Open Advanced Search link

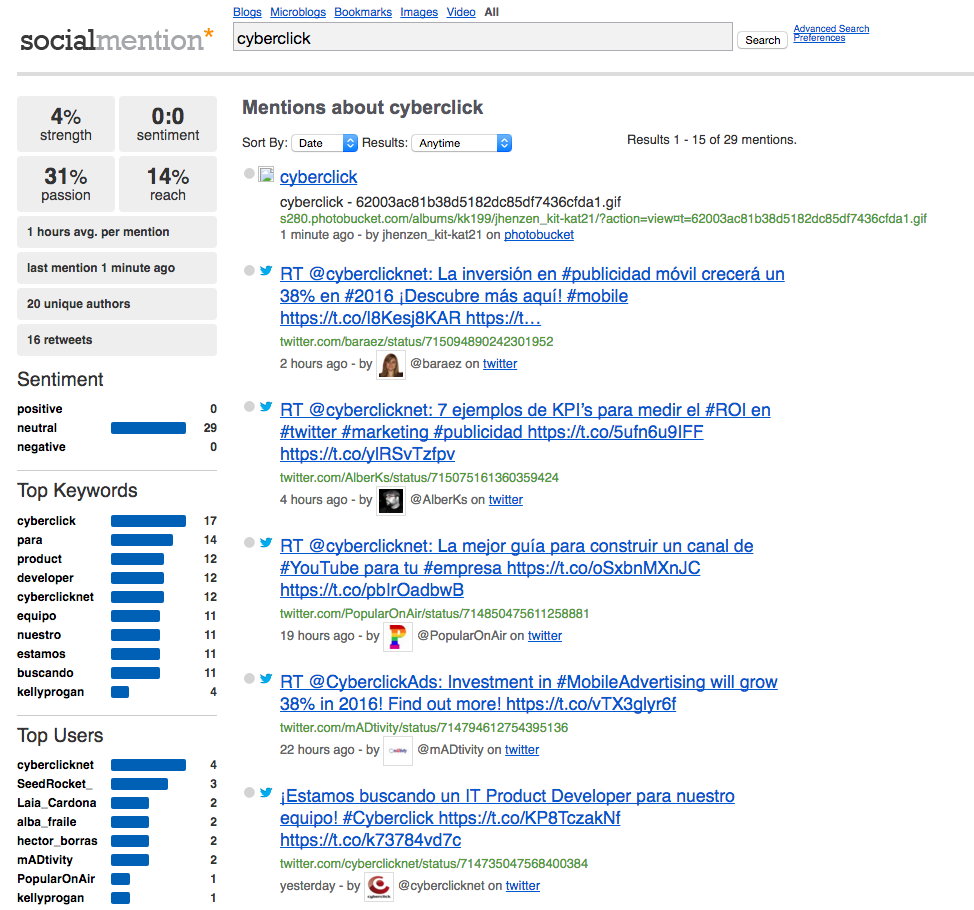coord(831,29)
